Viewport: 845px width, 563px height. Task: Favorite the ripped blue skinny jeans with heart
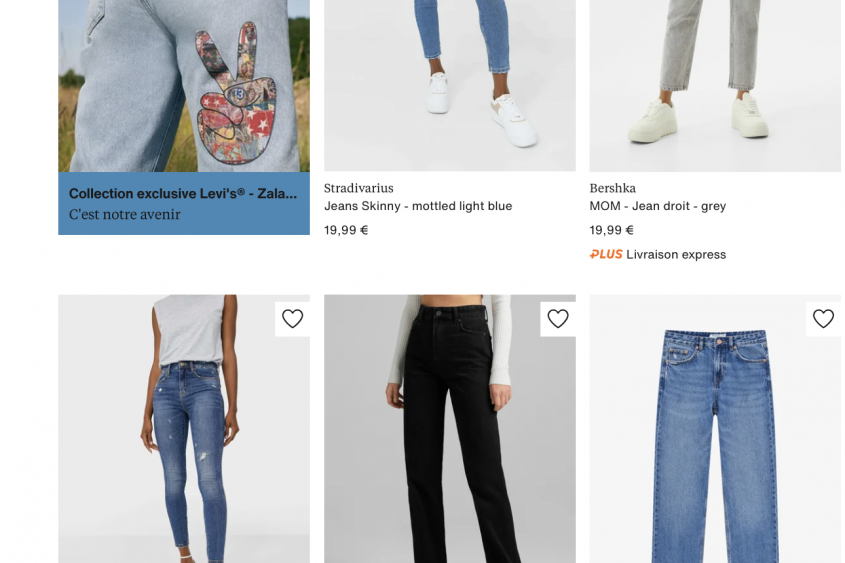click(293, 319)
